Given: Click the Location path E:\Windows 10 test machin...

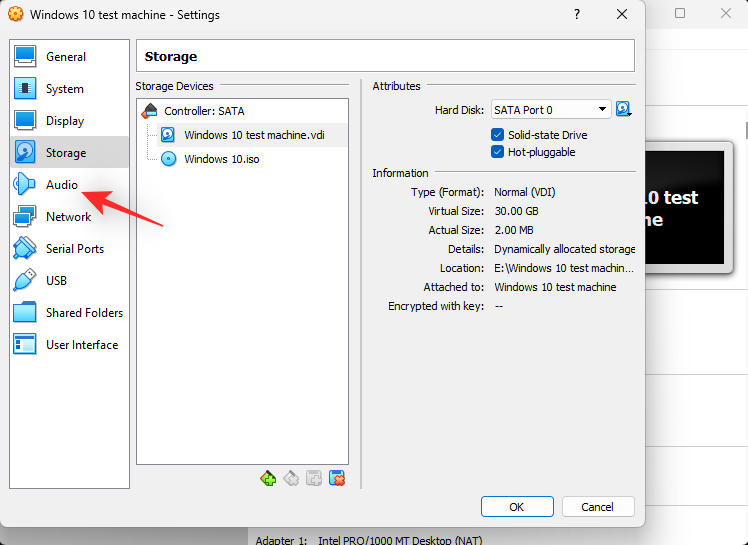Looking at the screenshot, I should 564,268.
